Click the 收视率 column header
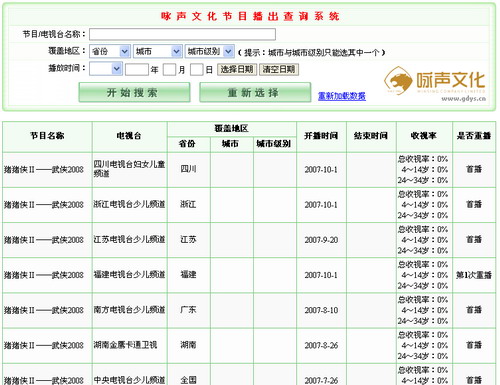The image size is (500, 385). click(x=424, y=136)
